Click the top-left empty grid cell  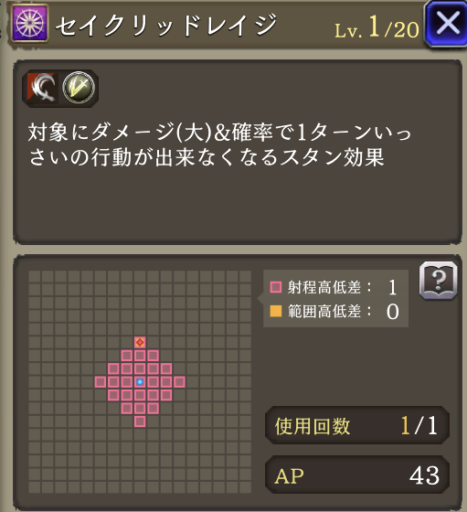click(34, 276)
